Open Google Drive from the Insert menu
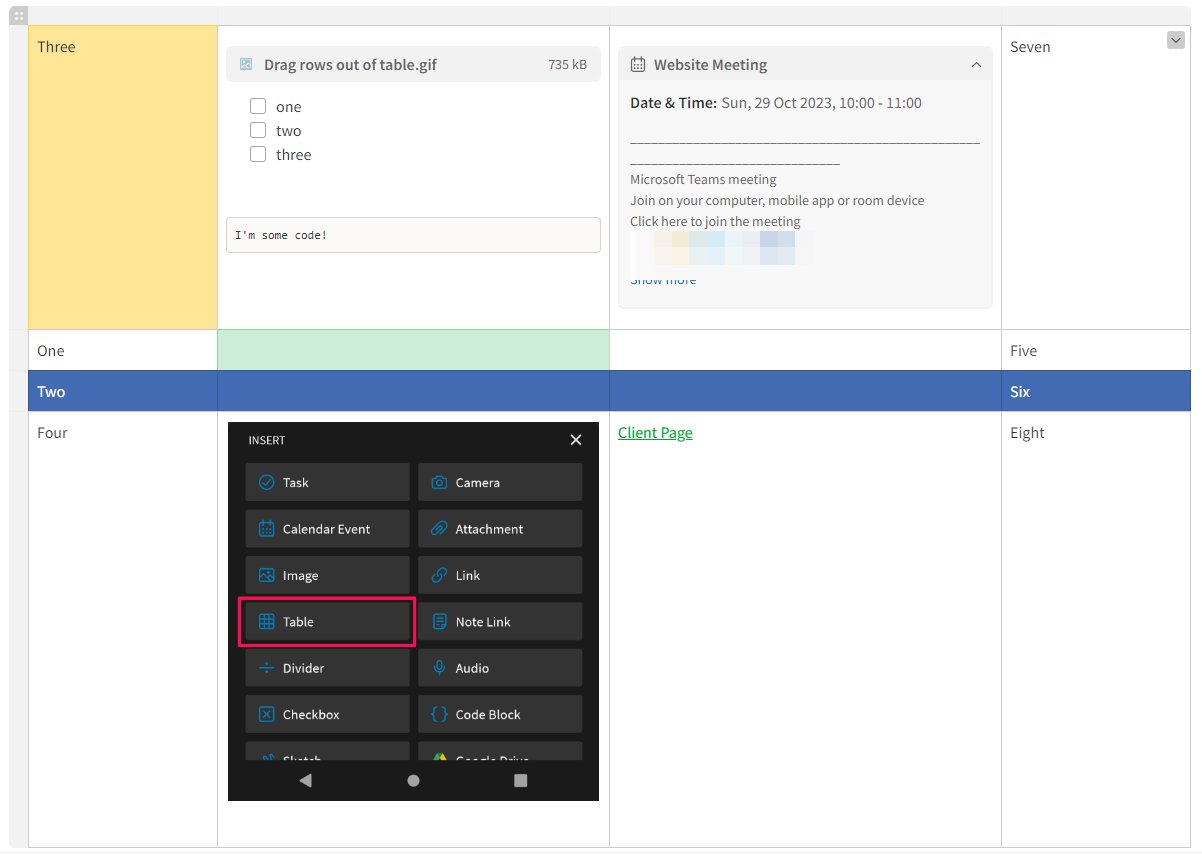 point(500,755)
